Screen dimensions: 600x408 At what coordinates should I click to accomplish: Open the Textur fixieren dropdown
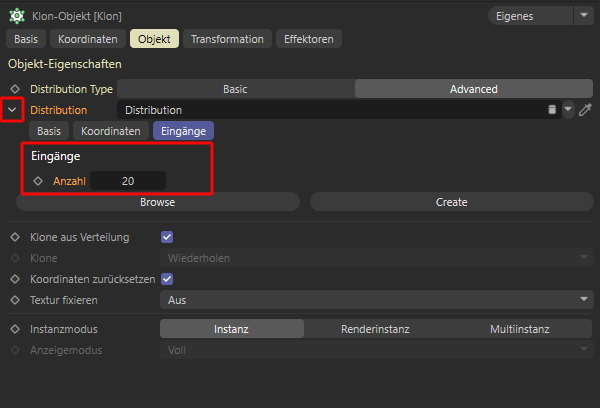(377, 299)
